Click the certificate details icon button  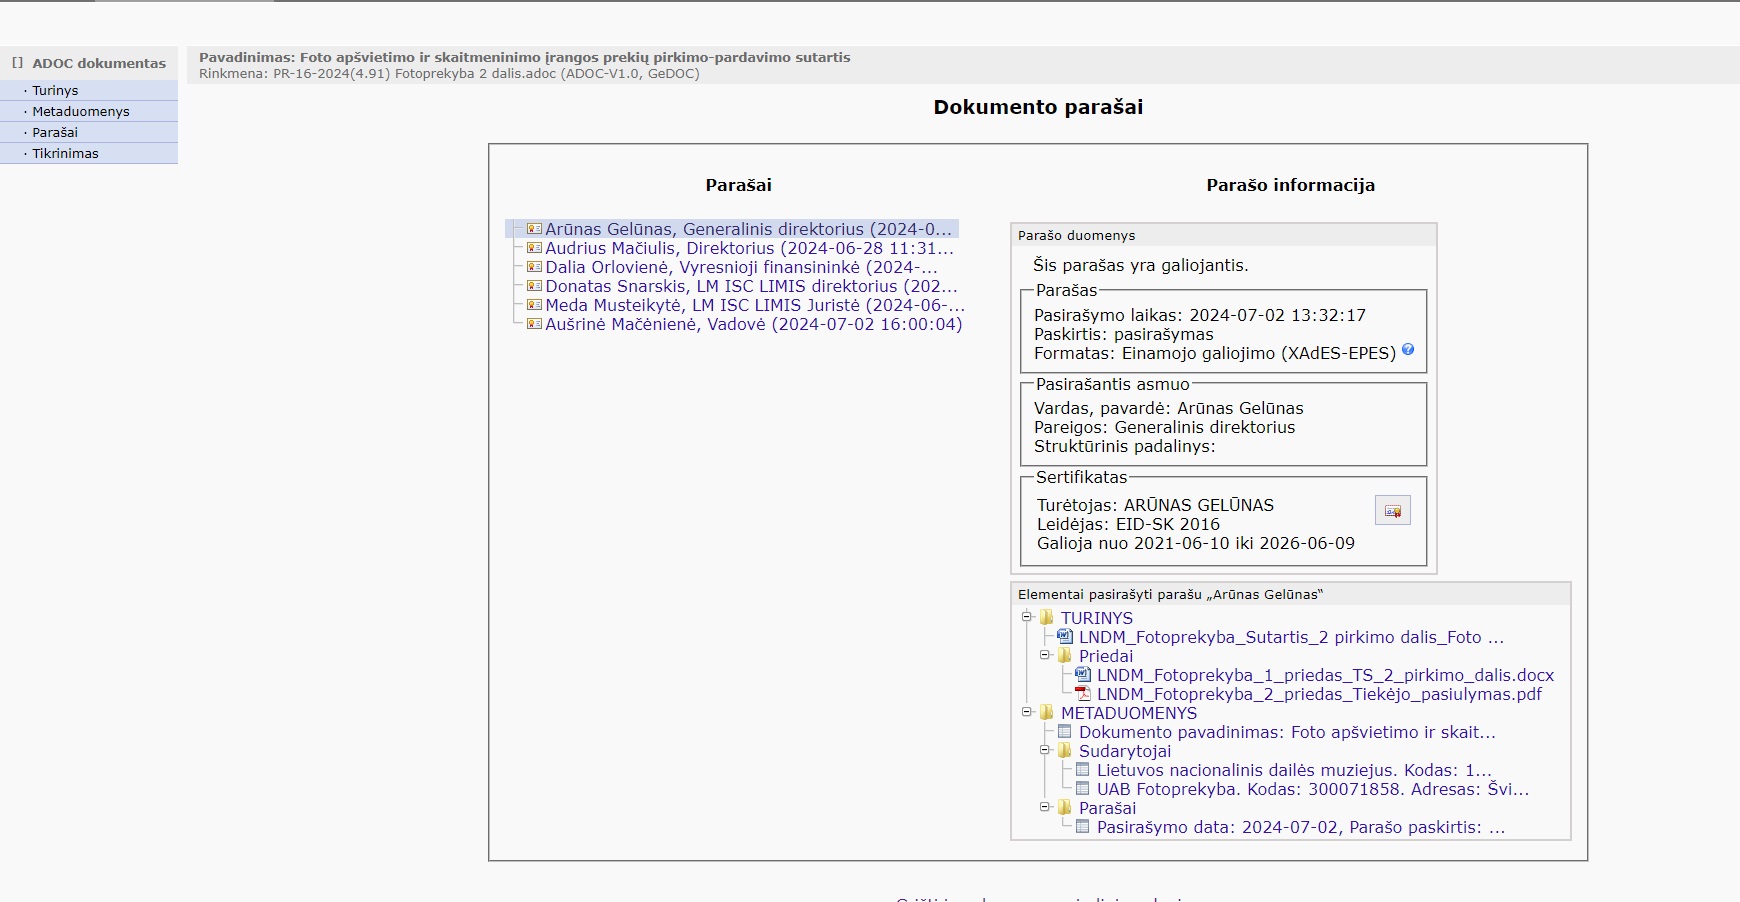[1392, 510]
